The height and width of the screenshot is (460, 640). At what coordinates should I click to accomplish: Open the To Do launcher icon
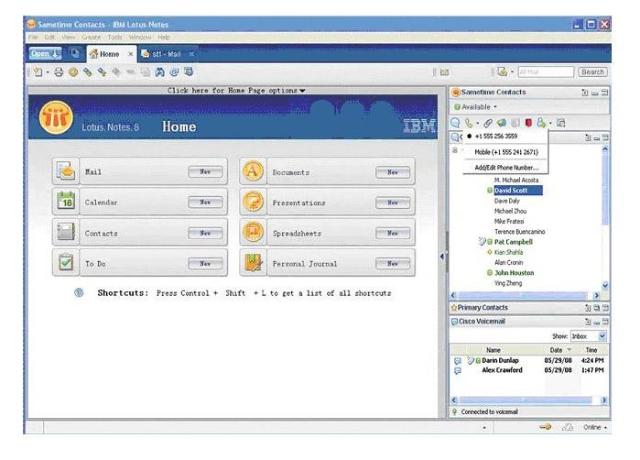(66, 263)
